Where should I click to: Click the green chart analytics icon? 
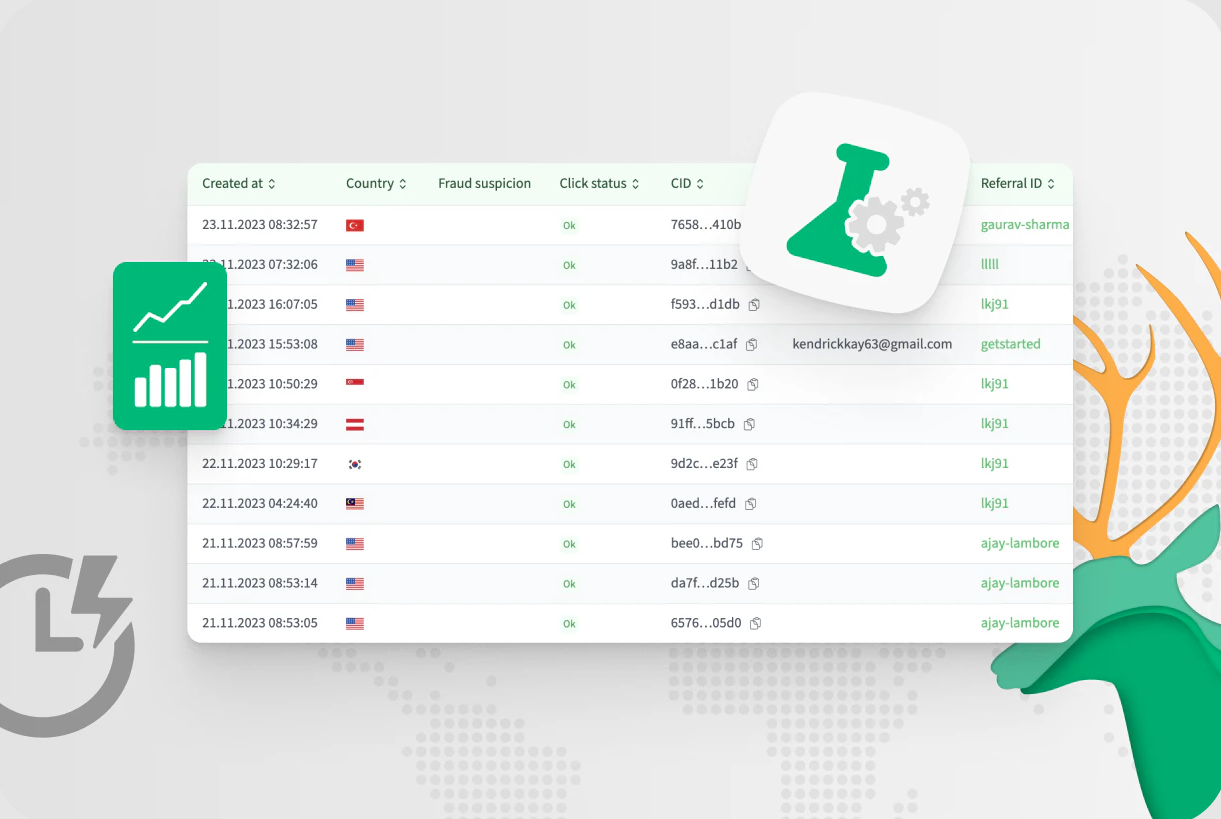(170, 346)
